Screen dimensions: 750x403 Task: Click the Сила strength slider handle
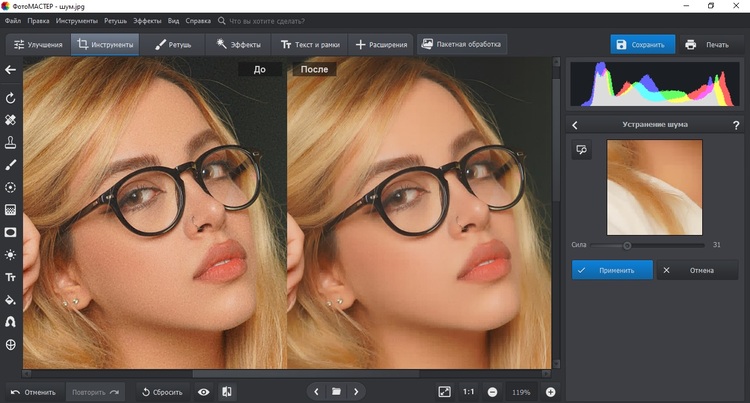pos(627,244)
